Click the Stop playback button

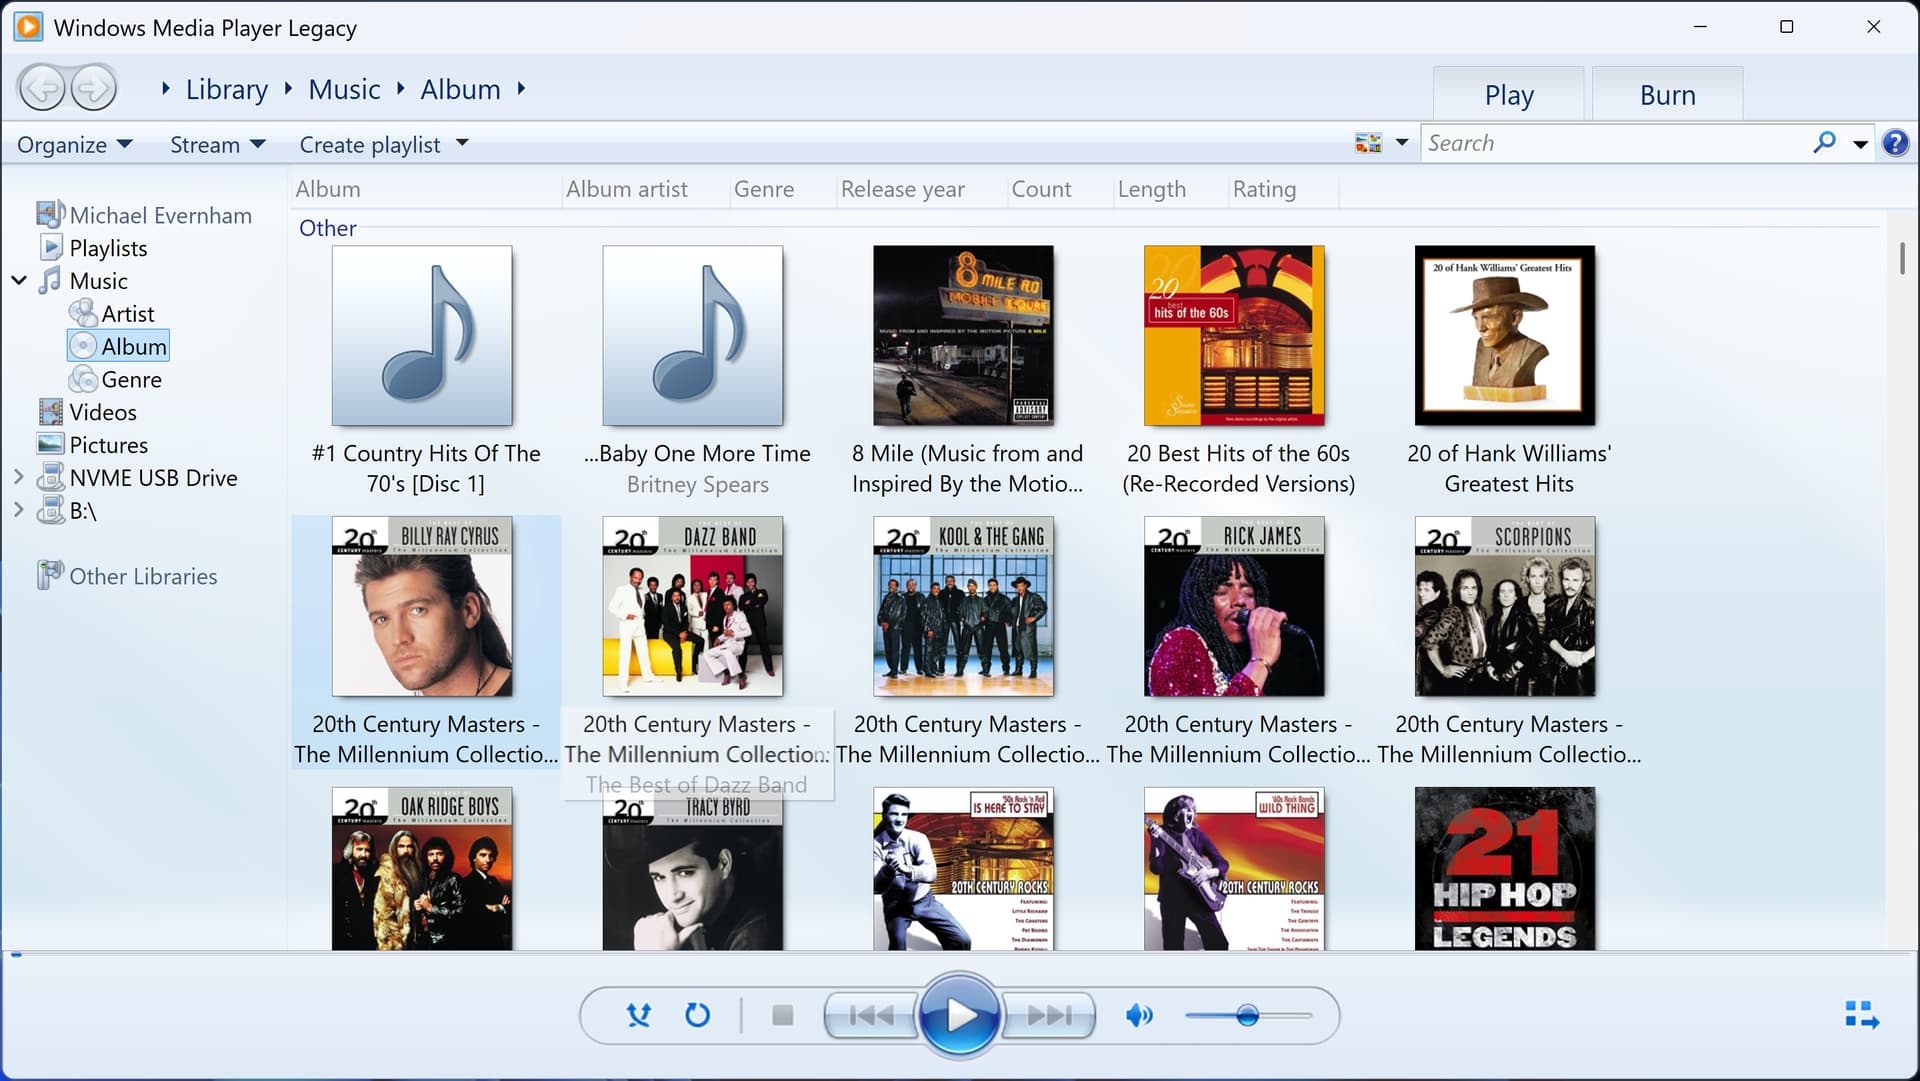click(x=783, y=1016)
